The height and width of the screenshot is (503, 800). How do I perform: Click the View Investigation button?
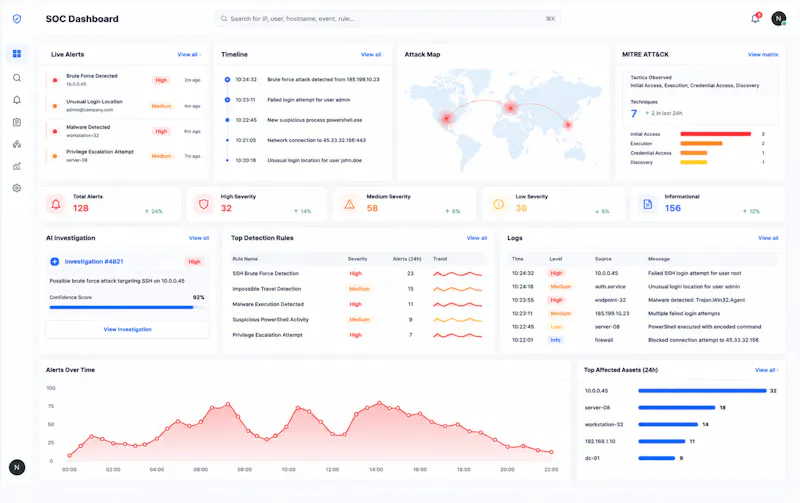128,330
